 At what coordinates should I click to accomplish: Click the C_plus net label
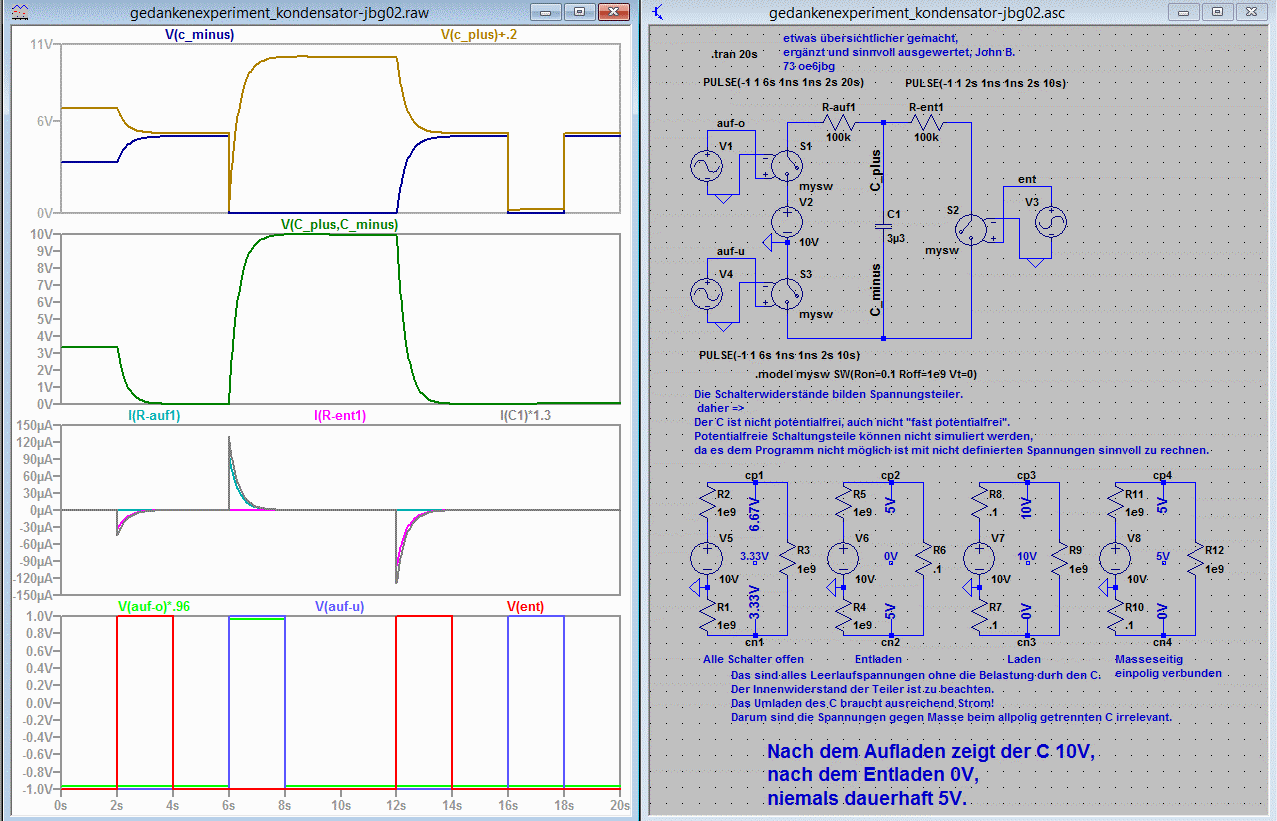pos(876,171)
